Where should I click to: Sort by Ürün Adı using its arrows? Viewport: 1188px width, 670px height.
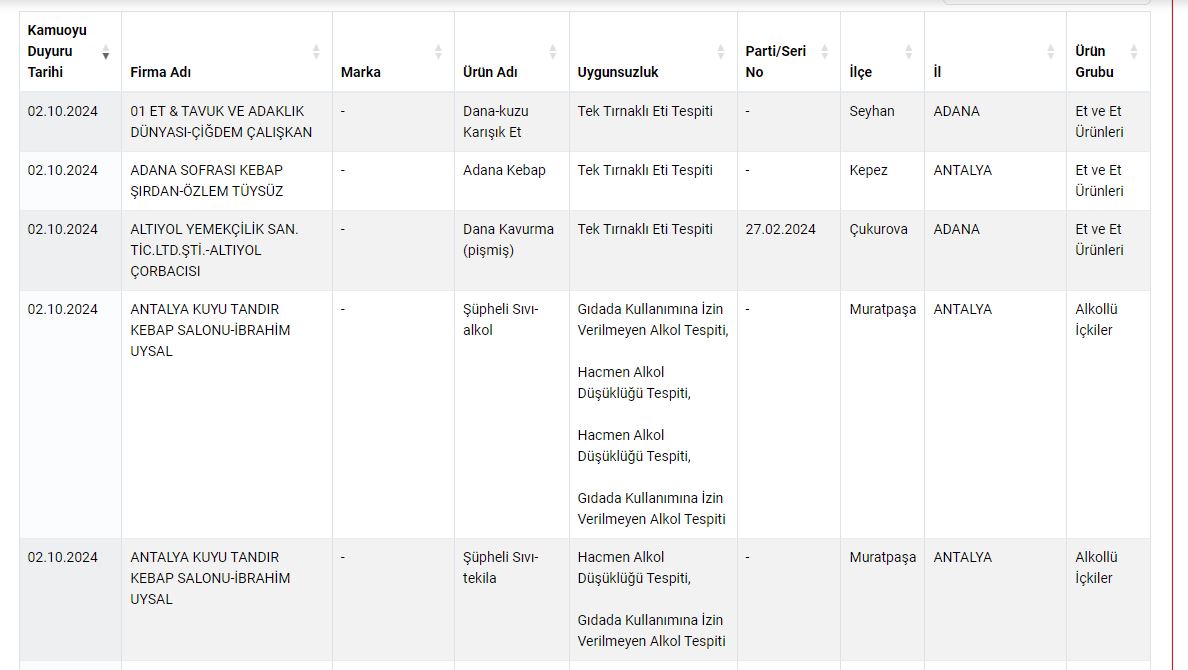553,52
